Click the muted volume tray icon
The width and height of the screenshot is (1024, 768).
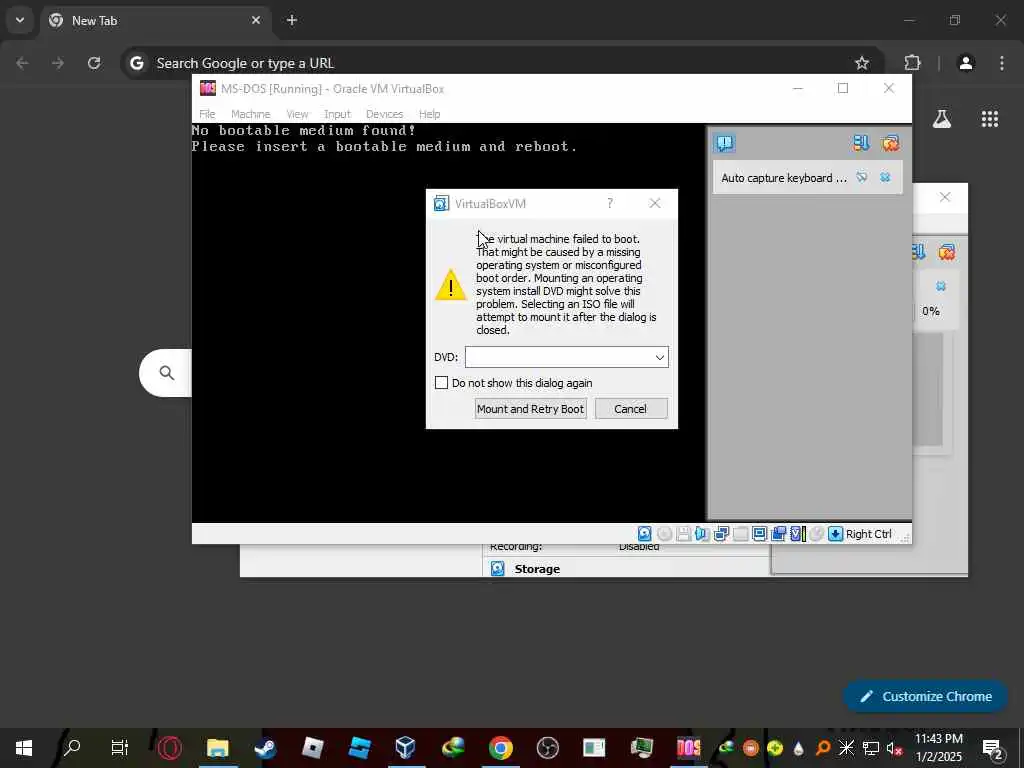tap(893, 748)
